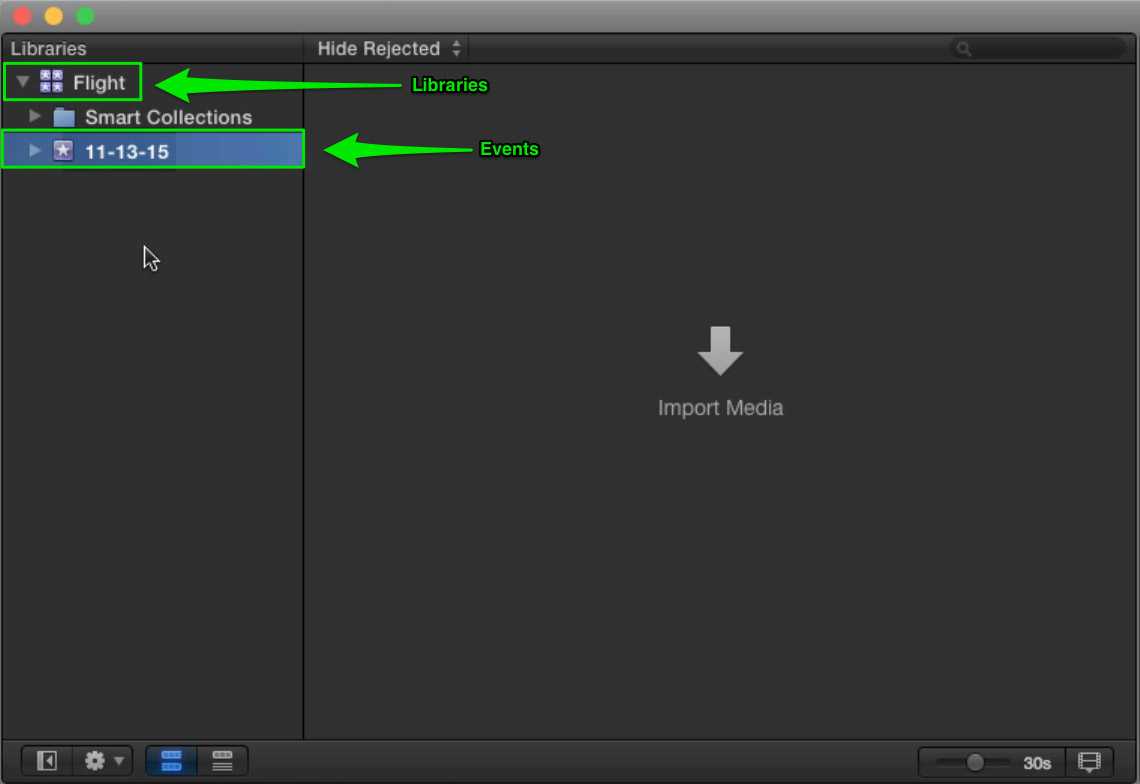Zoom window with the green button
The image size is (1140, 784).
pos(85,16)
